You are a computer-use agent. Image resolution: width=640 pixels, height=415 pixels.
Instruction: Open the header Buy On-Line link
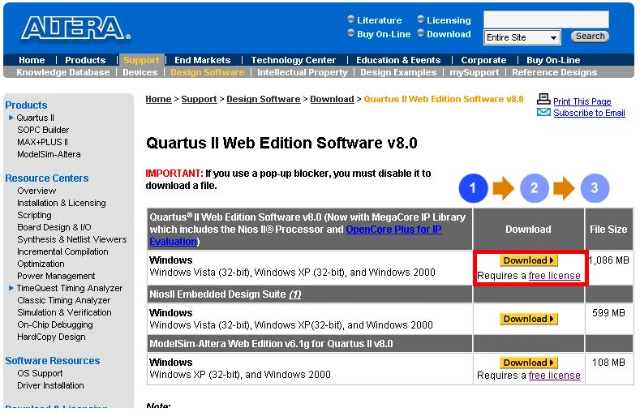click(384, 34)
